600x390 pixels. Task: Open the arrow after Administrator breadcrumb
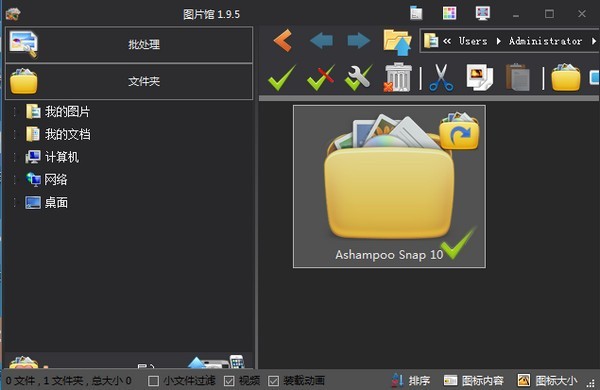coord(593,41)
